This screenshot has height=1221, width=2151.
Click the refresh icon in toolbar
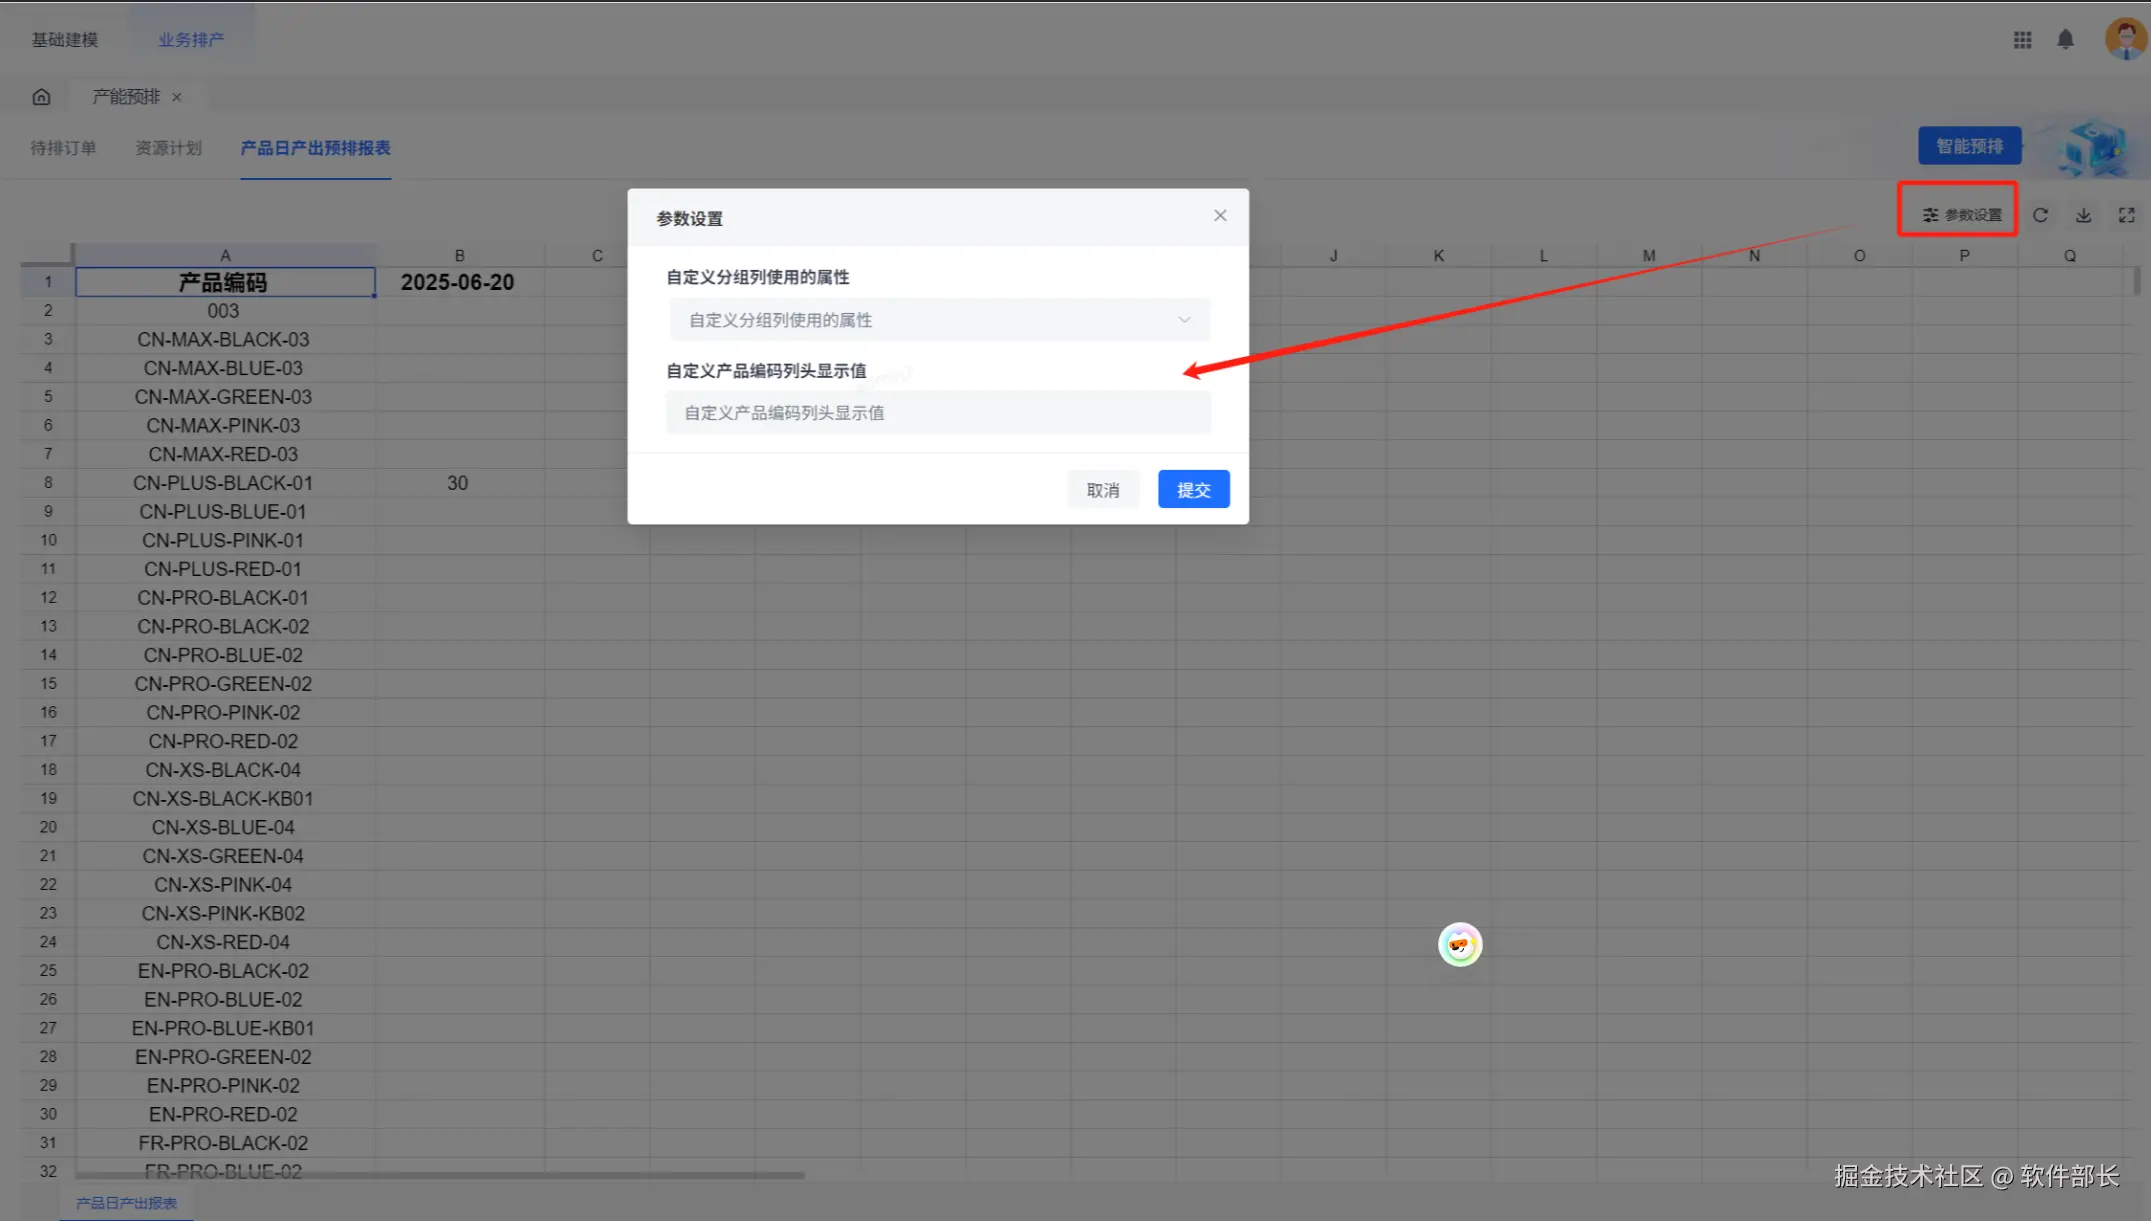pyautogui.click(x=2040, y=215)
